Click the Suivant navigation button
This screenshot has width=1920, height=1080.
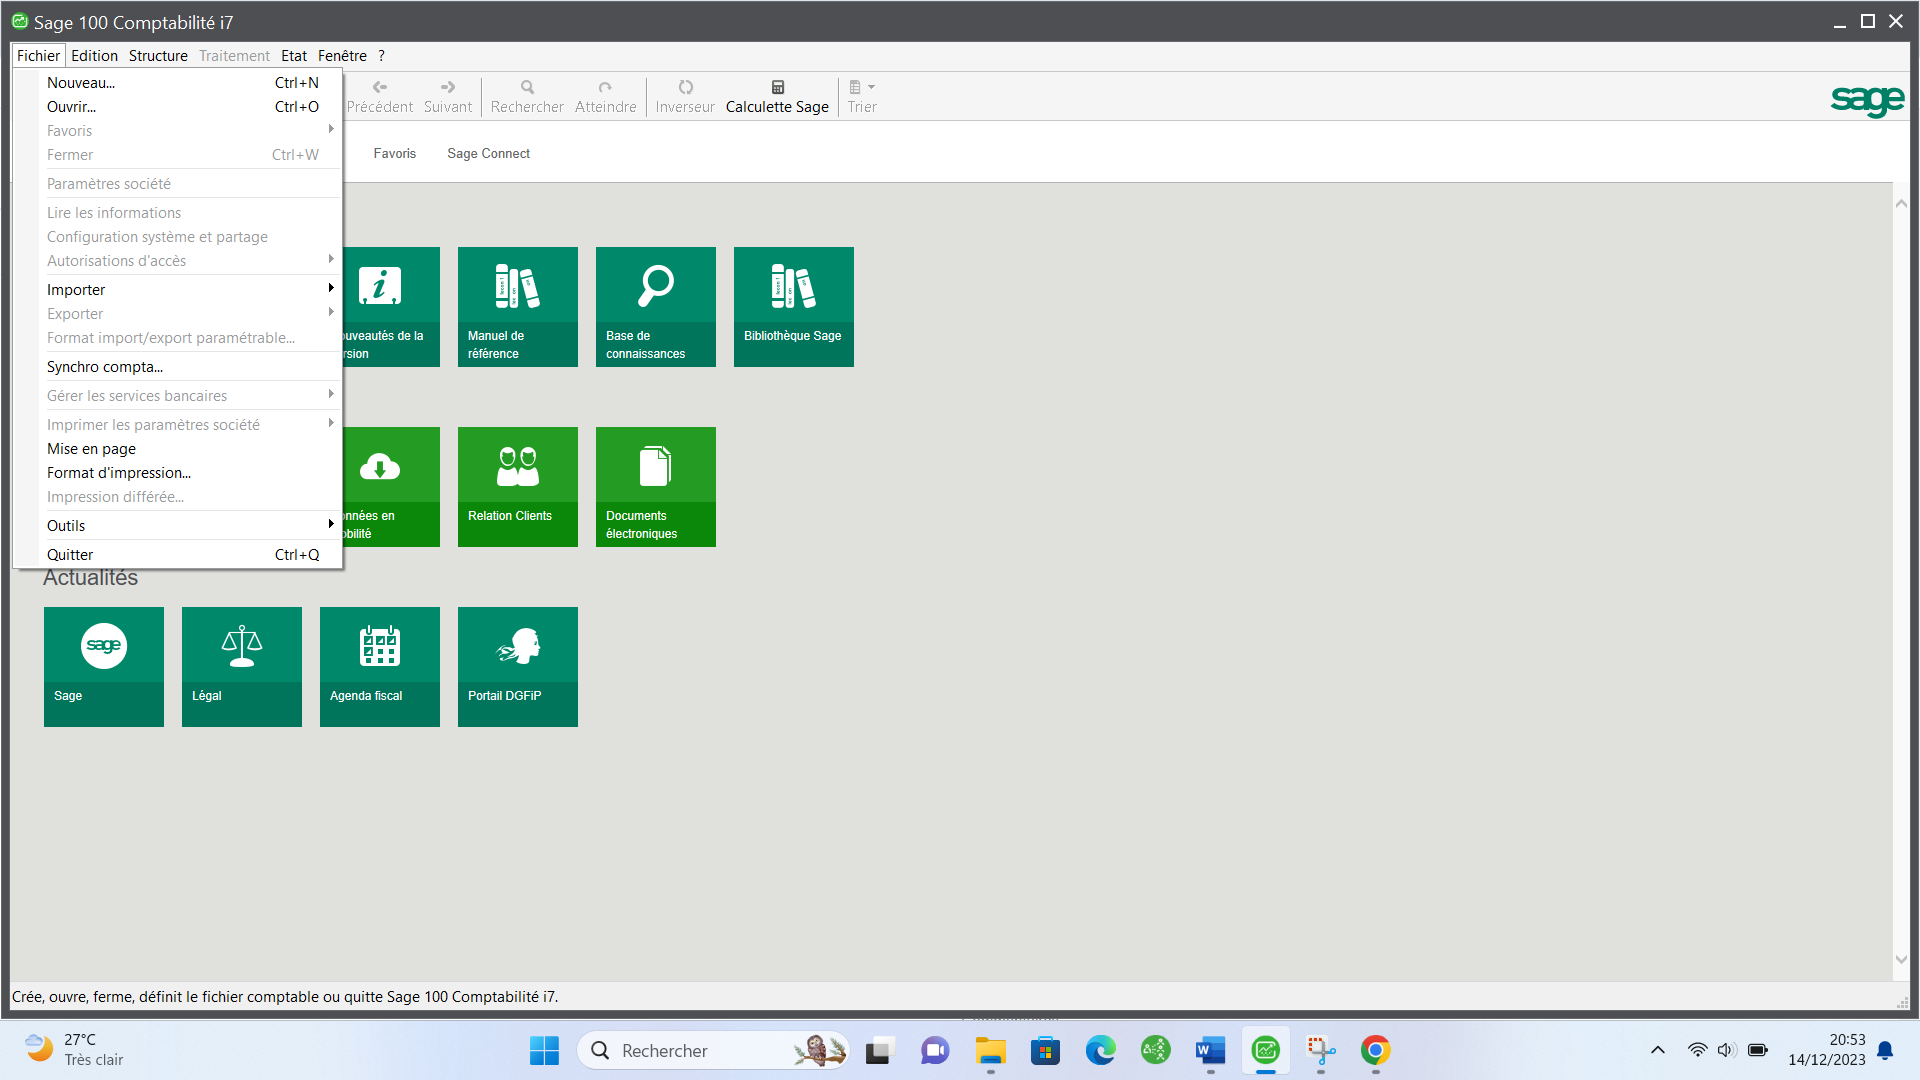[447, 95]
